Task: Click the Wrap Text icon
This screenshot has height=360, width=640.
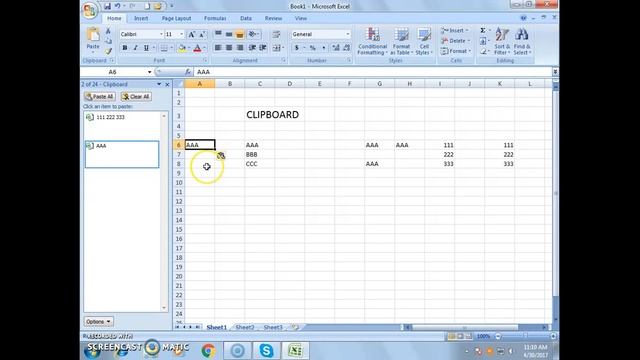Action: coord(276,34)
